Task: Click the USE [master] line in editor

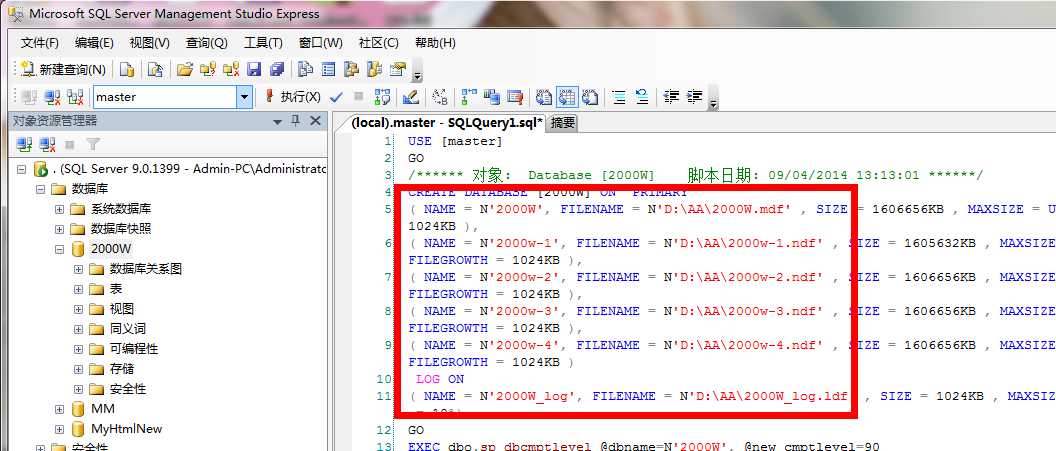Action: tap(455, 141)
